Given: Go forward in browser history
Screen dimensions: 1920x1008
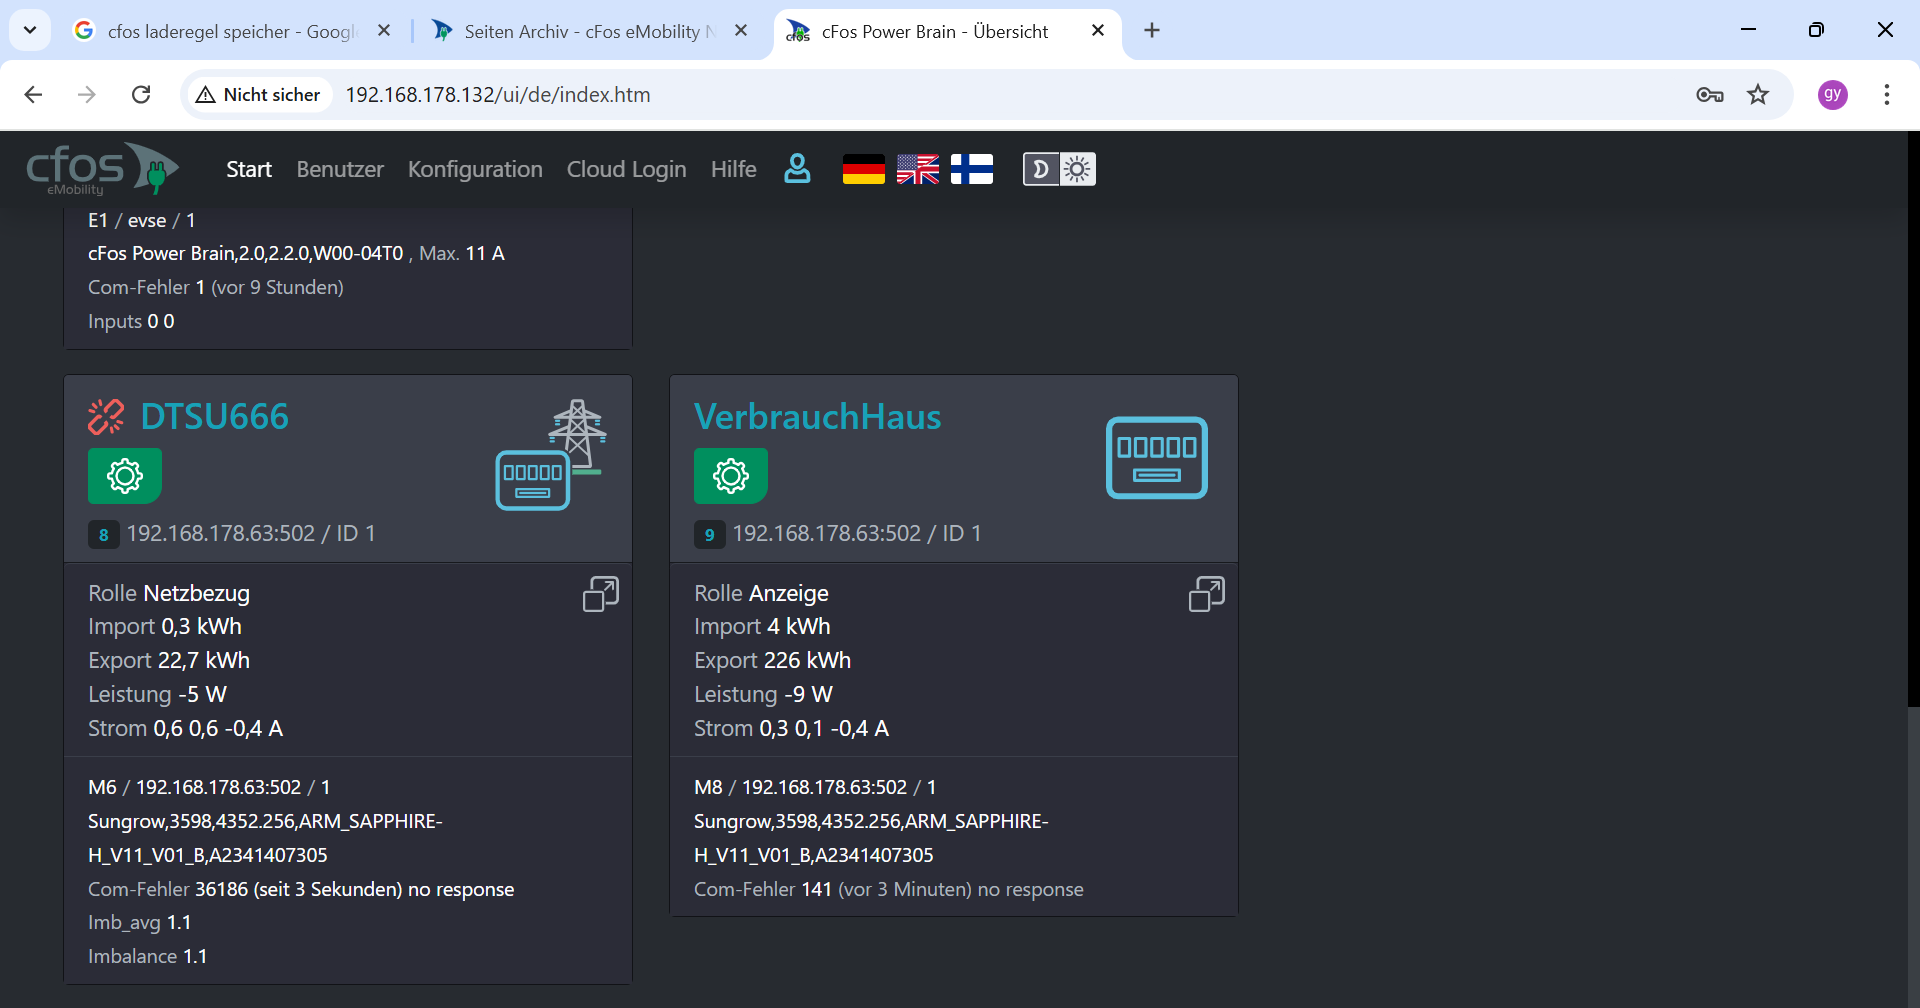Looking at the screenshot, I should point(87,95).
